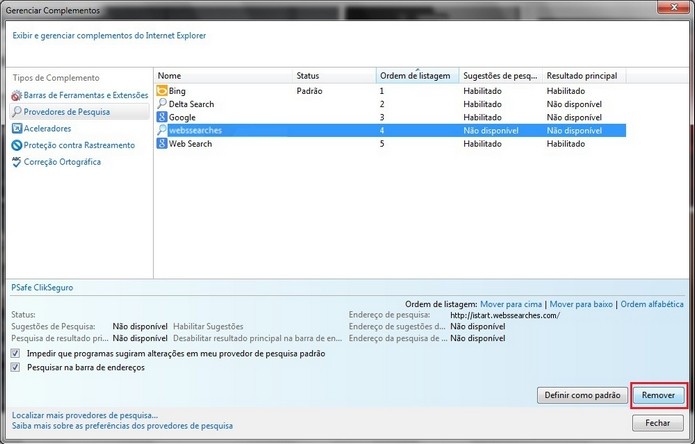Viewport: 695px width, 444px height.
Task: Click the Aceleradores icon
Action: (x=16, y=129)
